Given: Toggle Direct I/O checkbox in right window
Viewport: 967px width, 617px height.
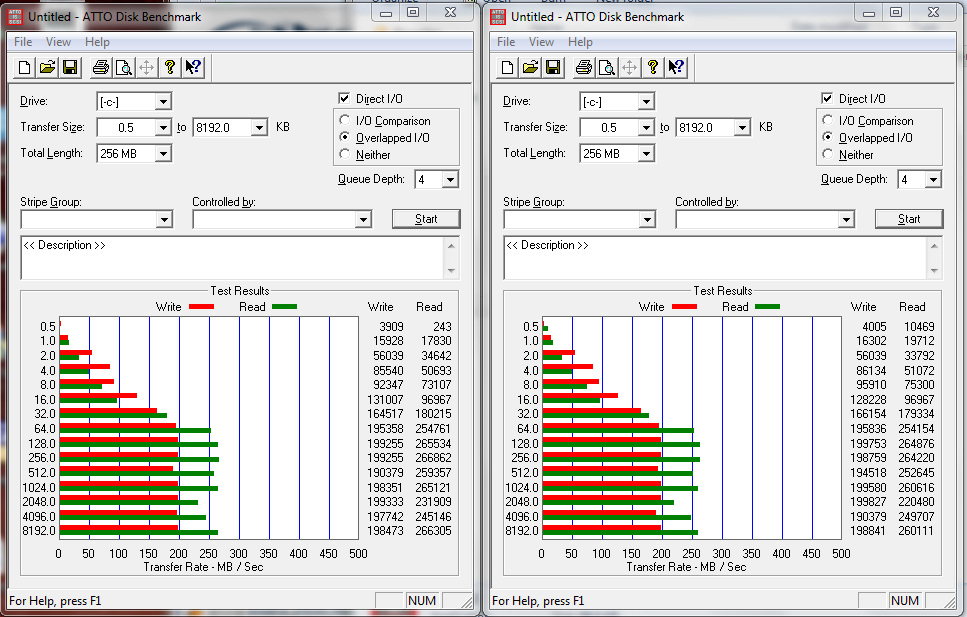Looking at the screenshot, I should 827,98.
